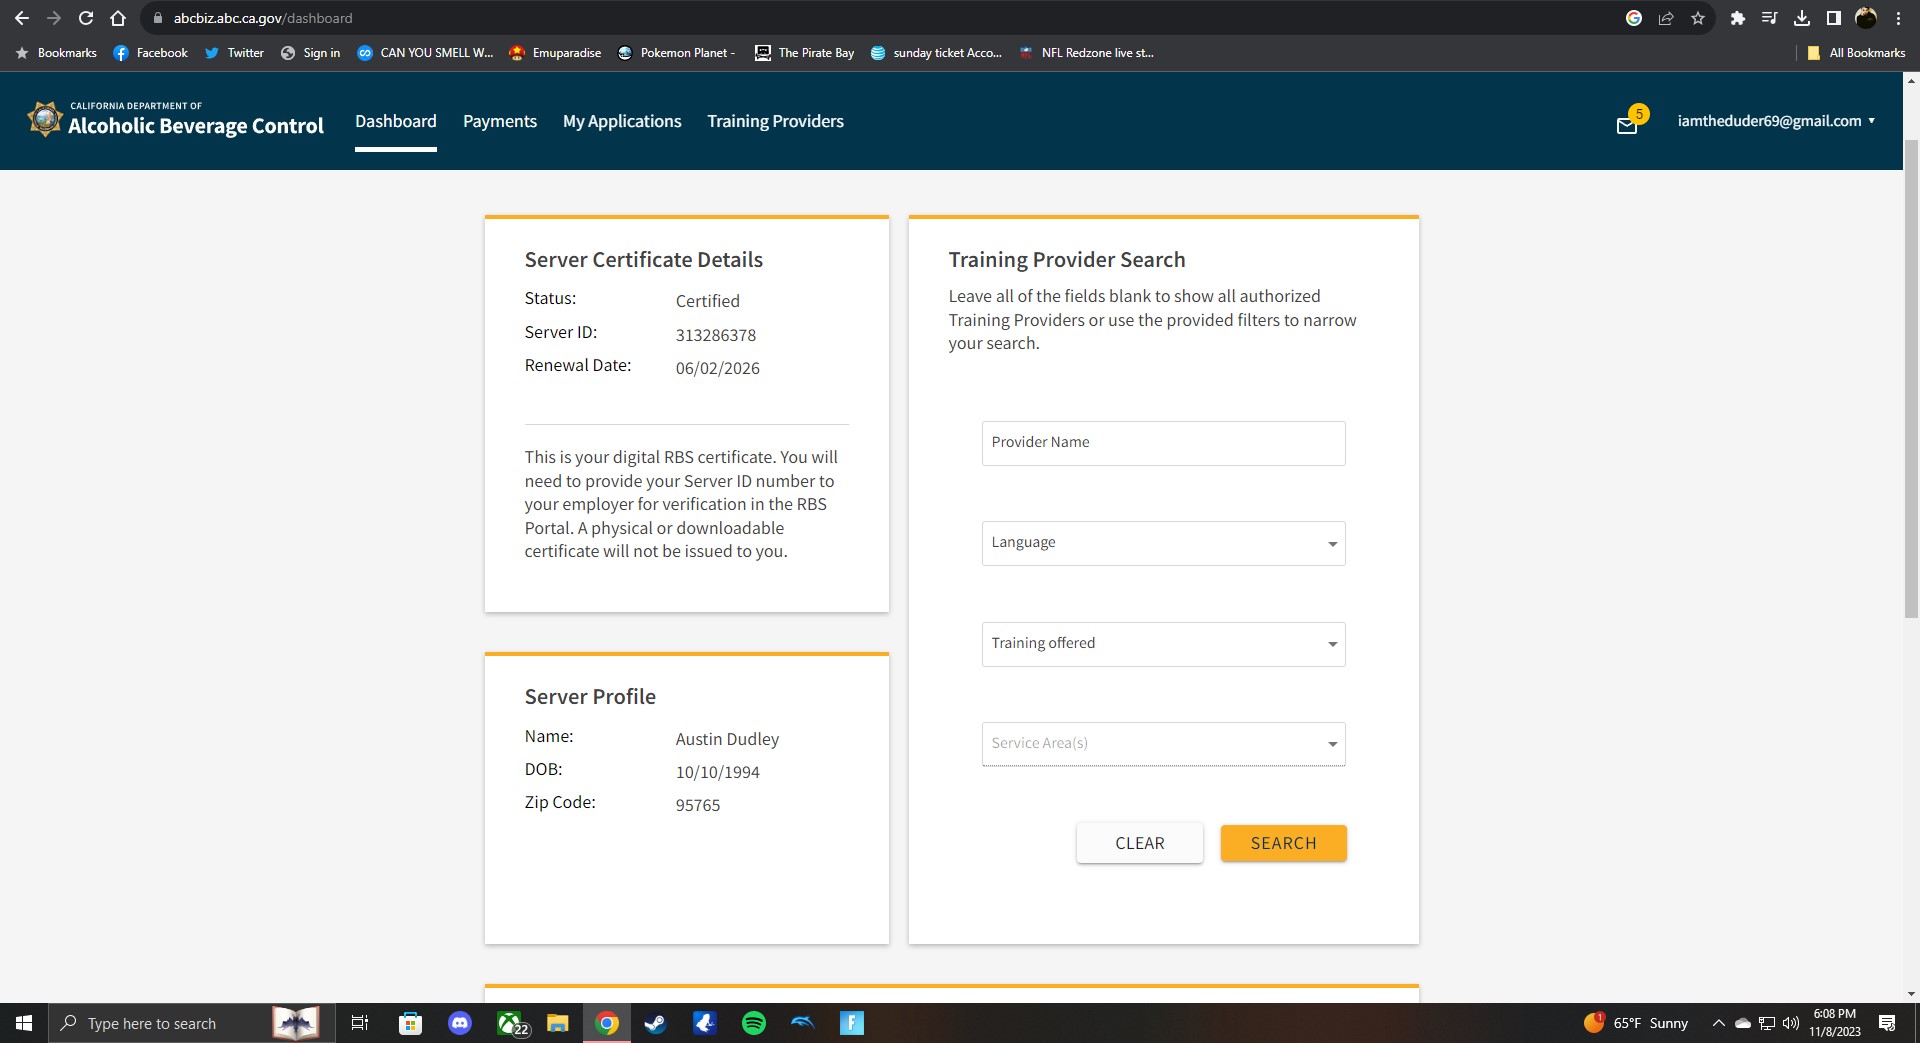Expand the Language dropdown

1163,543
